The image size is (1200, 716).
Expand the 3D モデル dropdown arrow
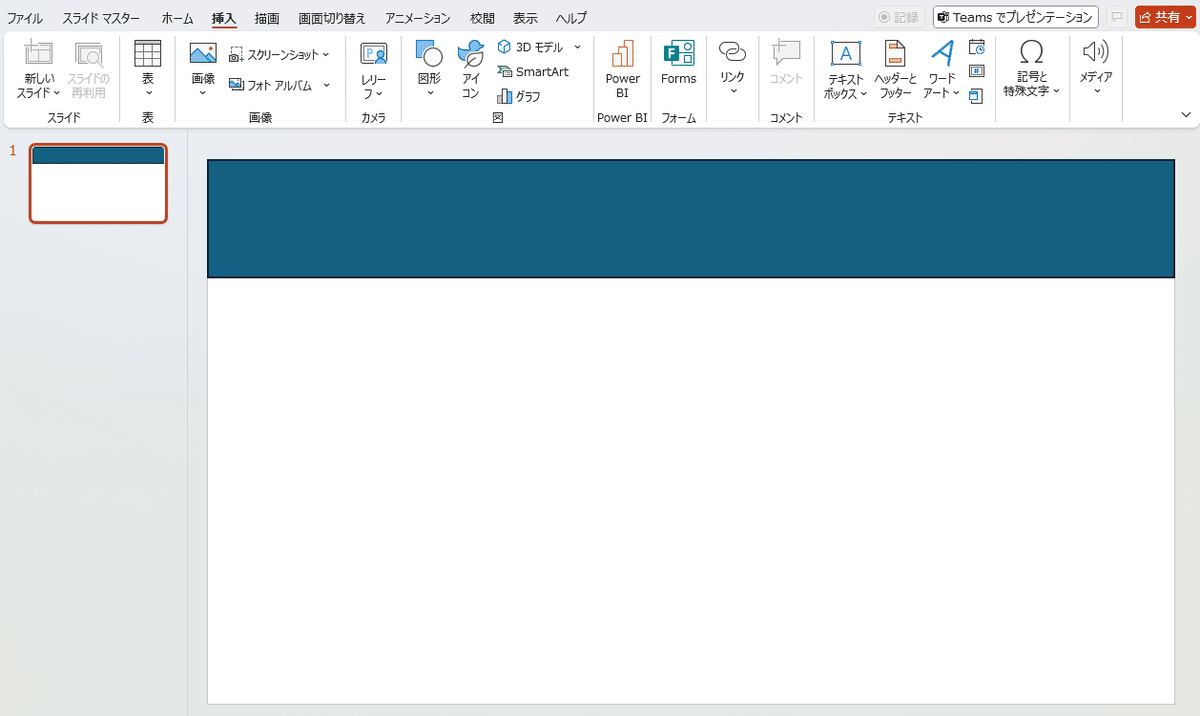(577, 47)
